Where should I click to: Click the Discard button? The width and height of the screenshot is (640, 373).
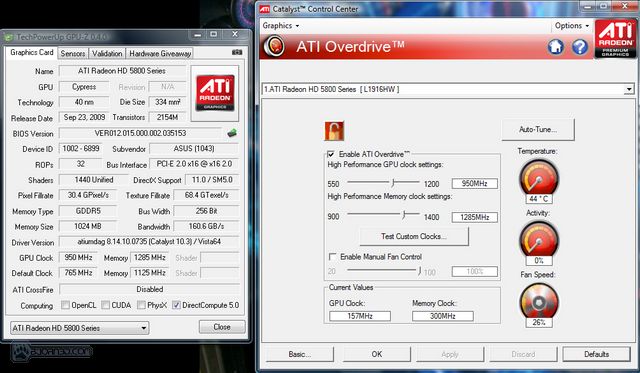pyautogui.click(x=523, y=354)
